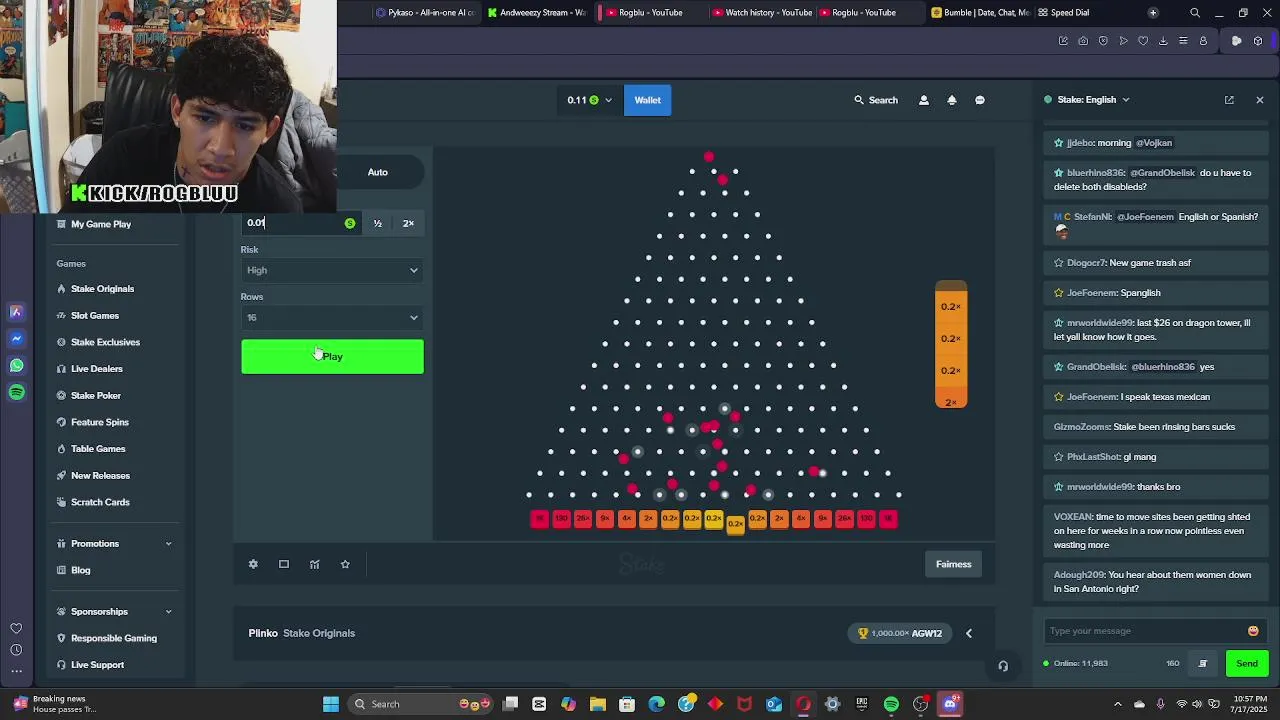Open the balance currency dropdown 0.11

[x=590, y=100]
